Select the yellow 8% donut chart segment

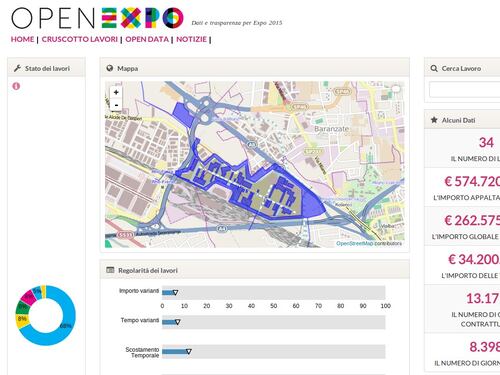22,319
